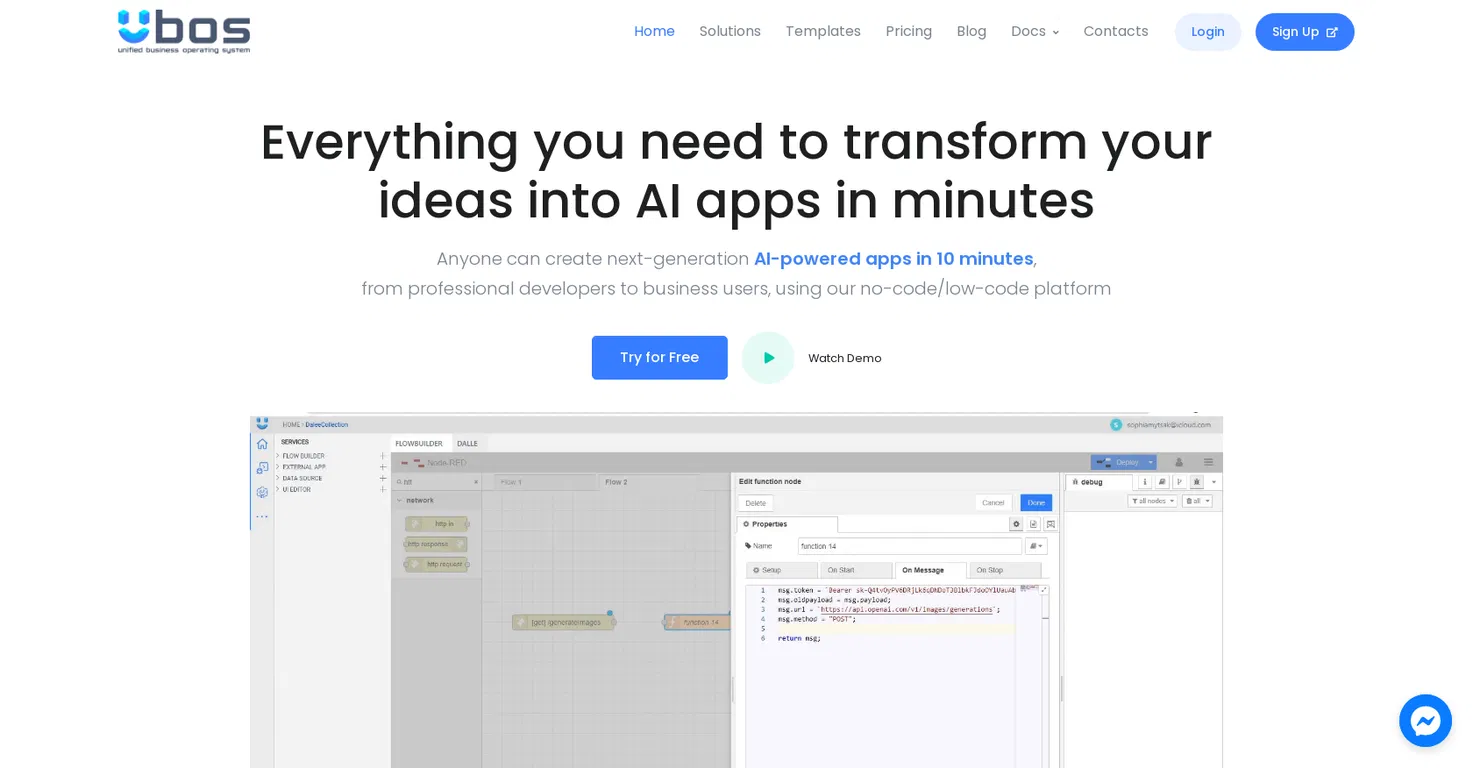Open the Messenger chat bubble
This screenshot has width=1473, height=768.
coord(1425,720)
